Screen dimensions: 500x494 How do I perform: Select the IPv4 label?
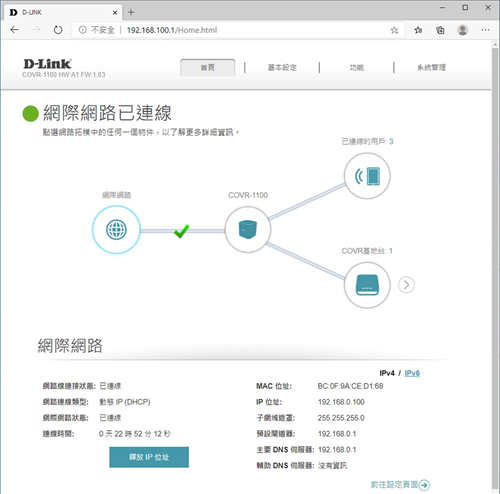387,373
